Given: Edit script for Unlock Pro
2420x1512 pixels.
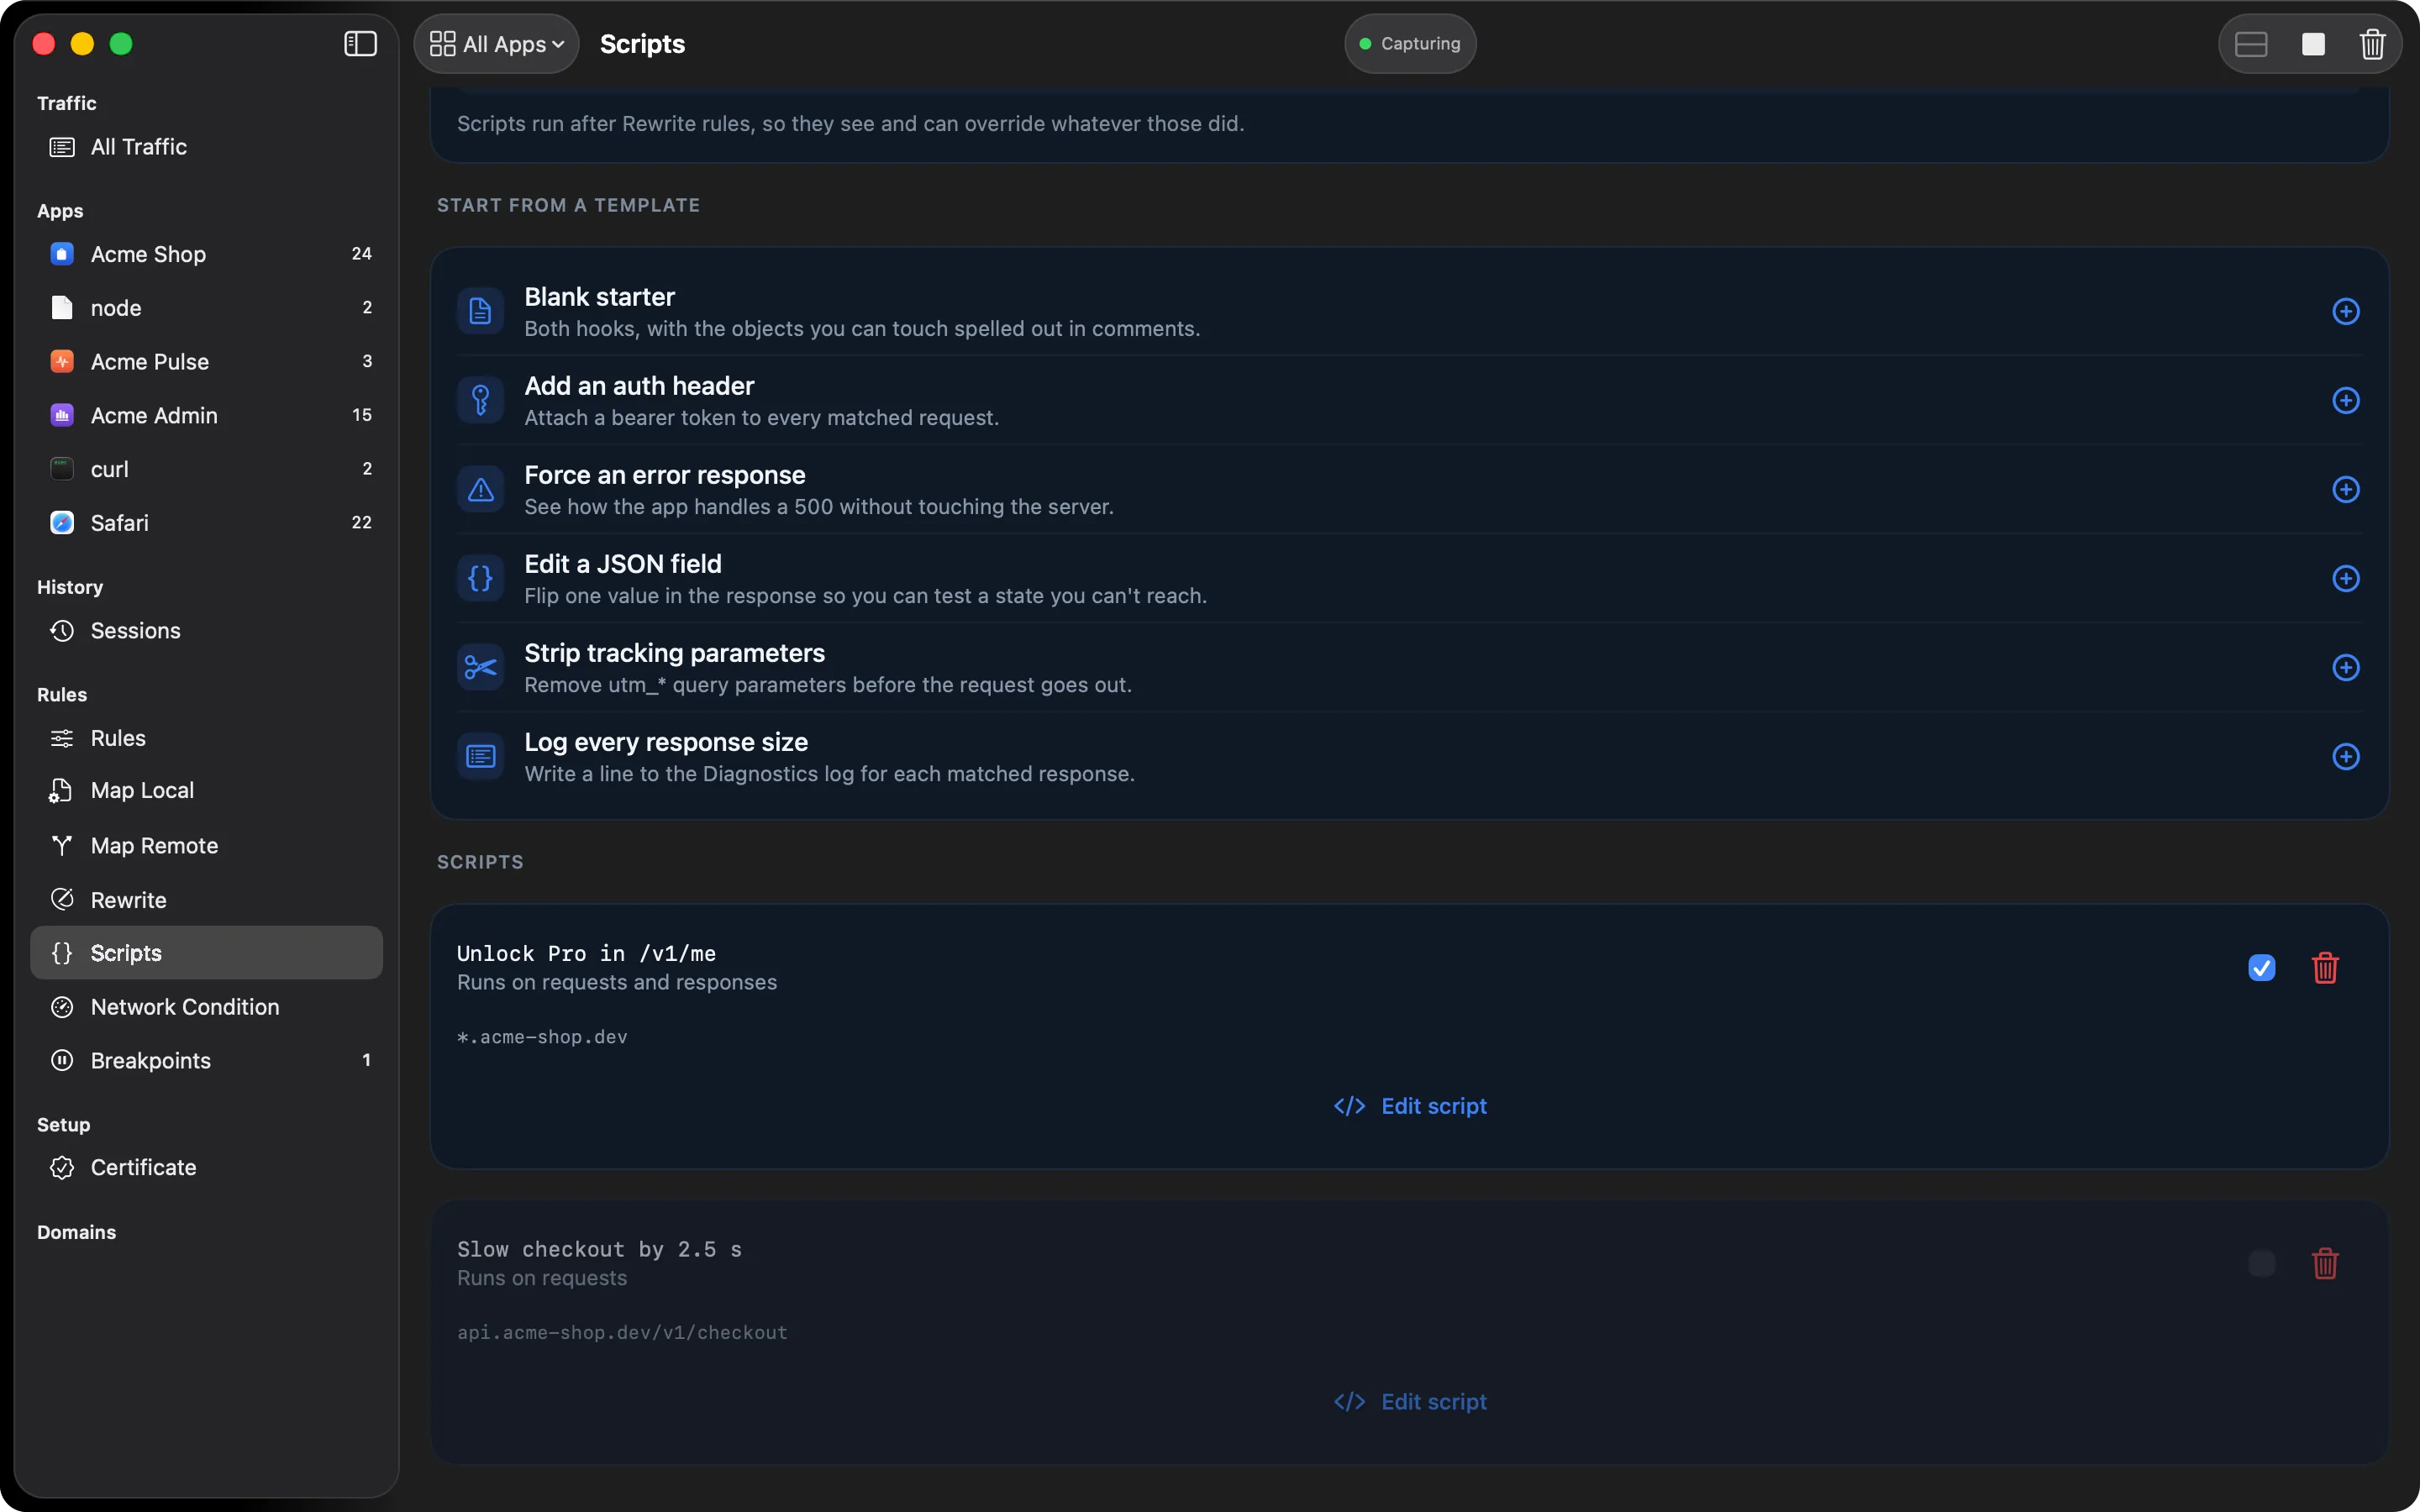Looking at the screenshot, I should pyautogui.click(x=1410, y=1106).
